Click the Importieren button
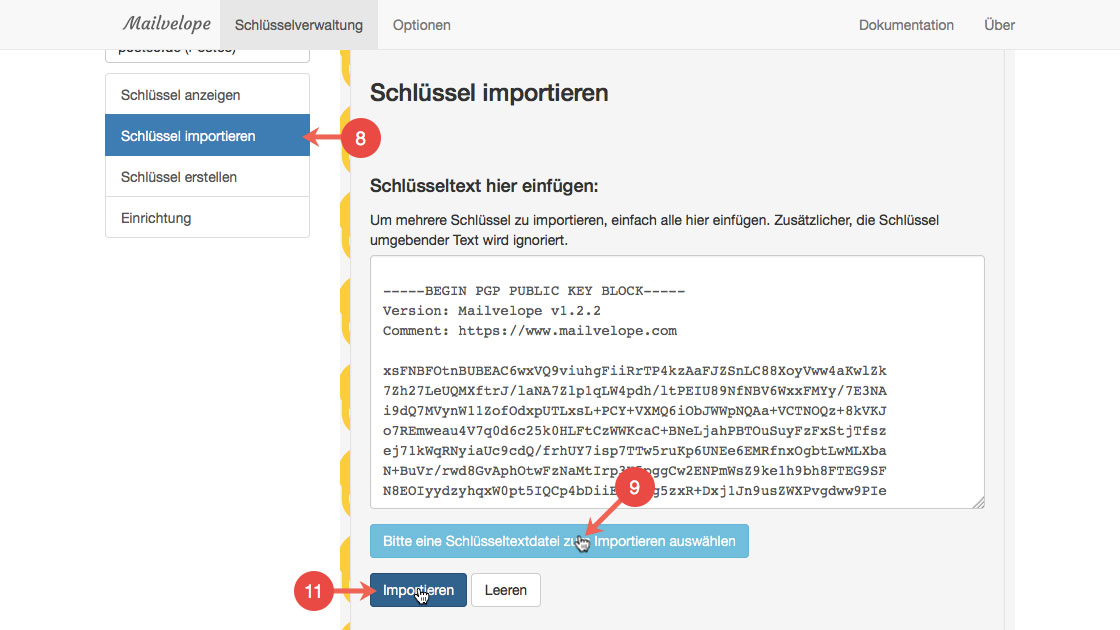Screen dimensions: 1120x630 pyautogui.click(x=418, y=590)
